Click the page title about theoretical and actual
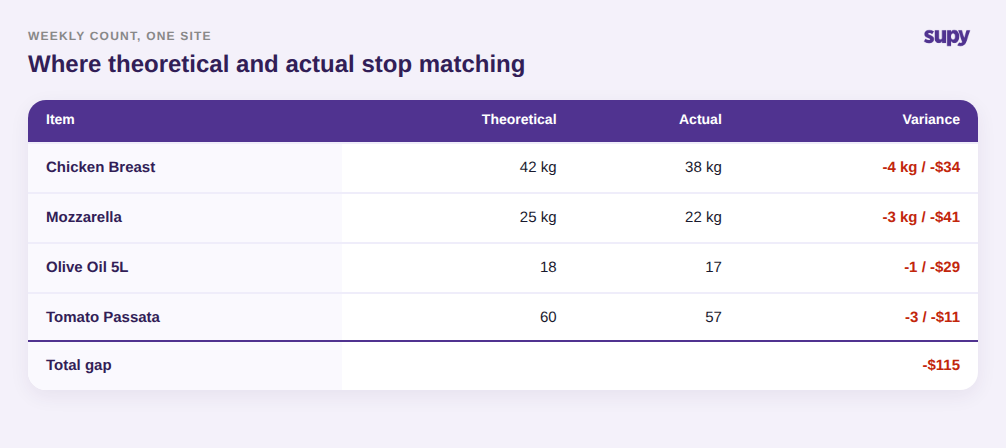1006x448 pixels. (277, 65)
